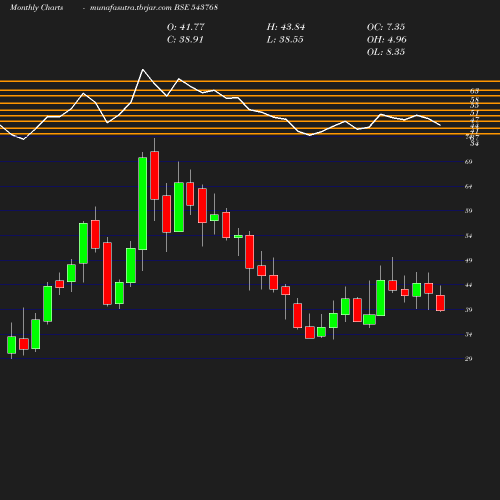This screenshot has width=500, height=500.
Task: Click price axis label 29
Action: 468,359
